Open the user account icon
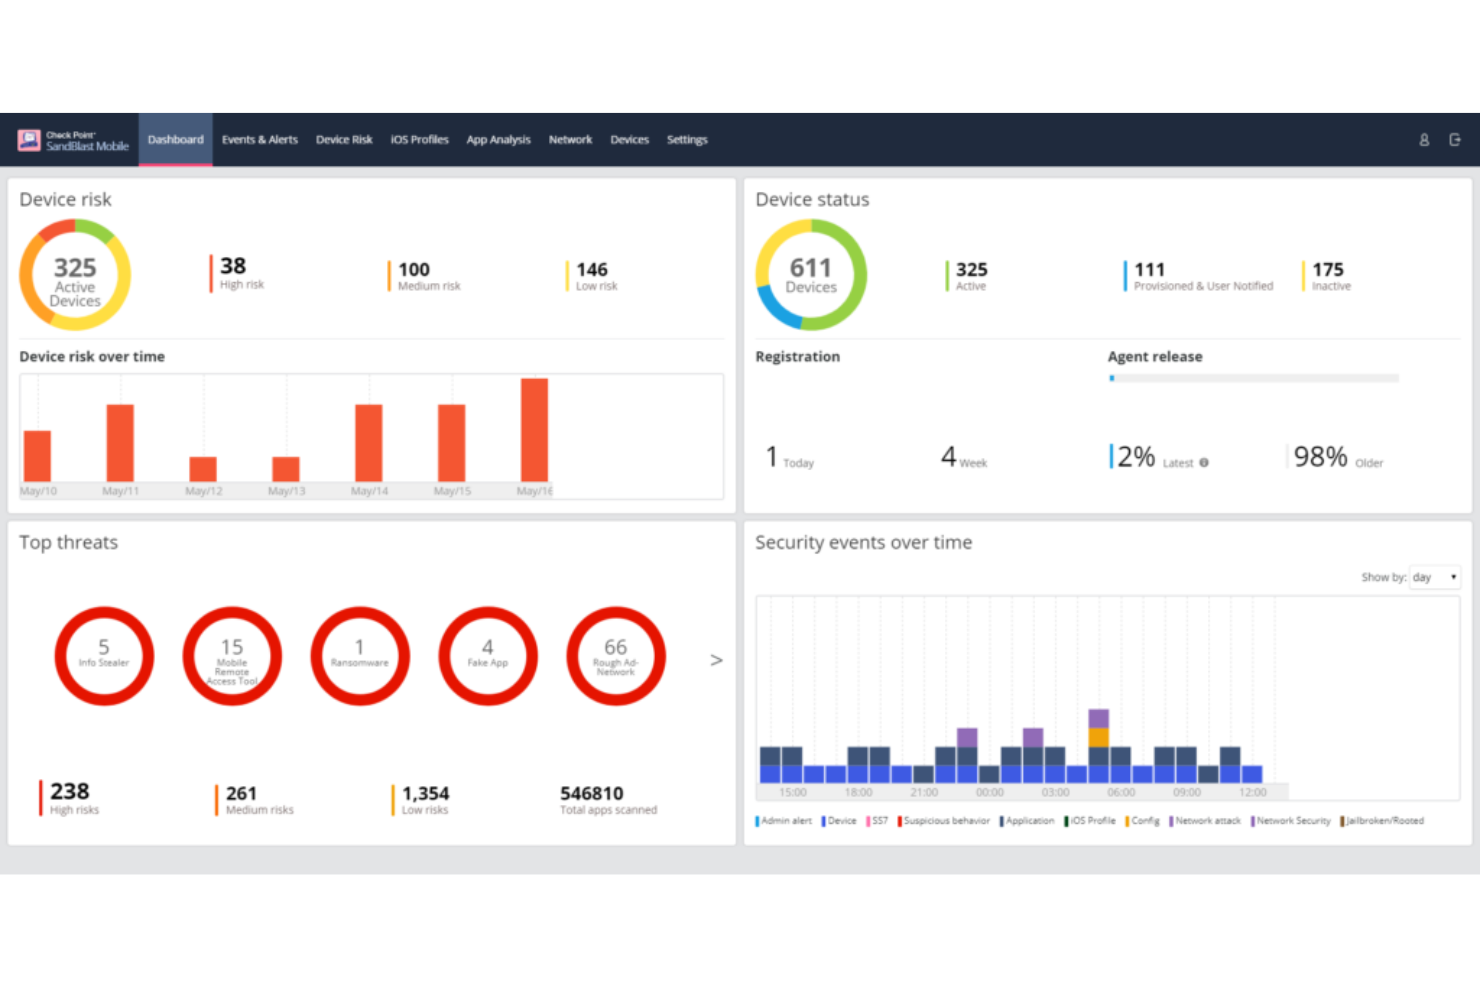 [x=1424, y=140]
